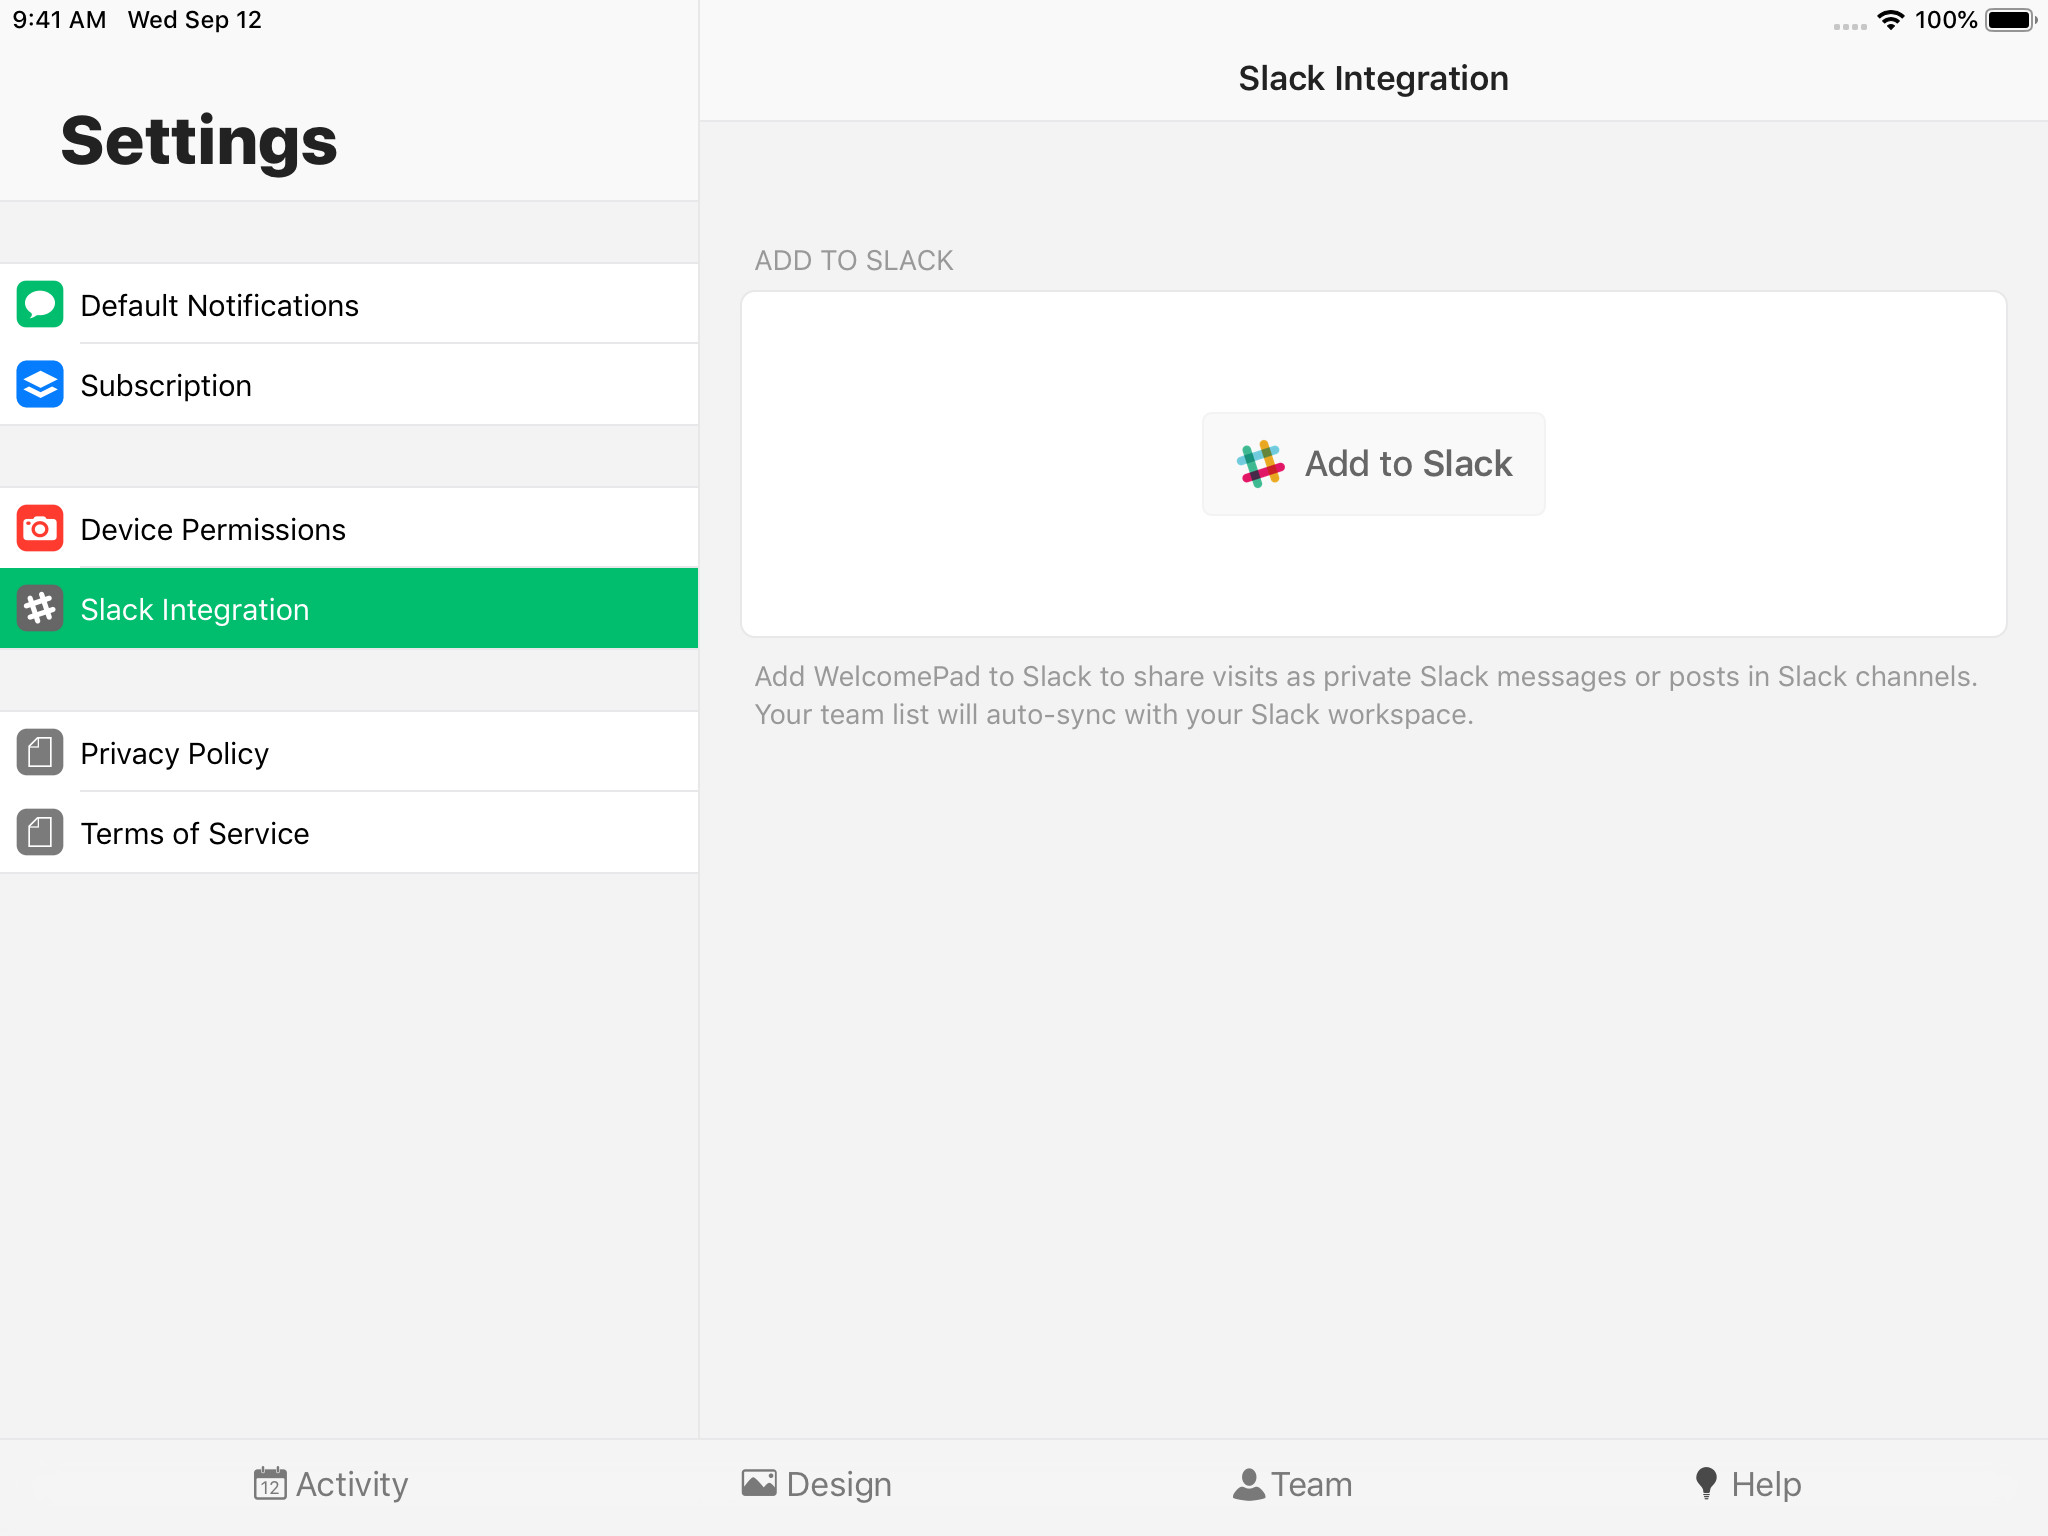The height and width of the screenshot is (1536, 2048).
Task: Click the Activity calendar icon
Action: (x=270, y=1484)
